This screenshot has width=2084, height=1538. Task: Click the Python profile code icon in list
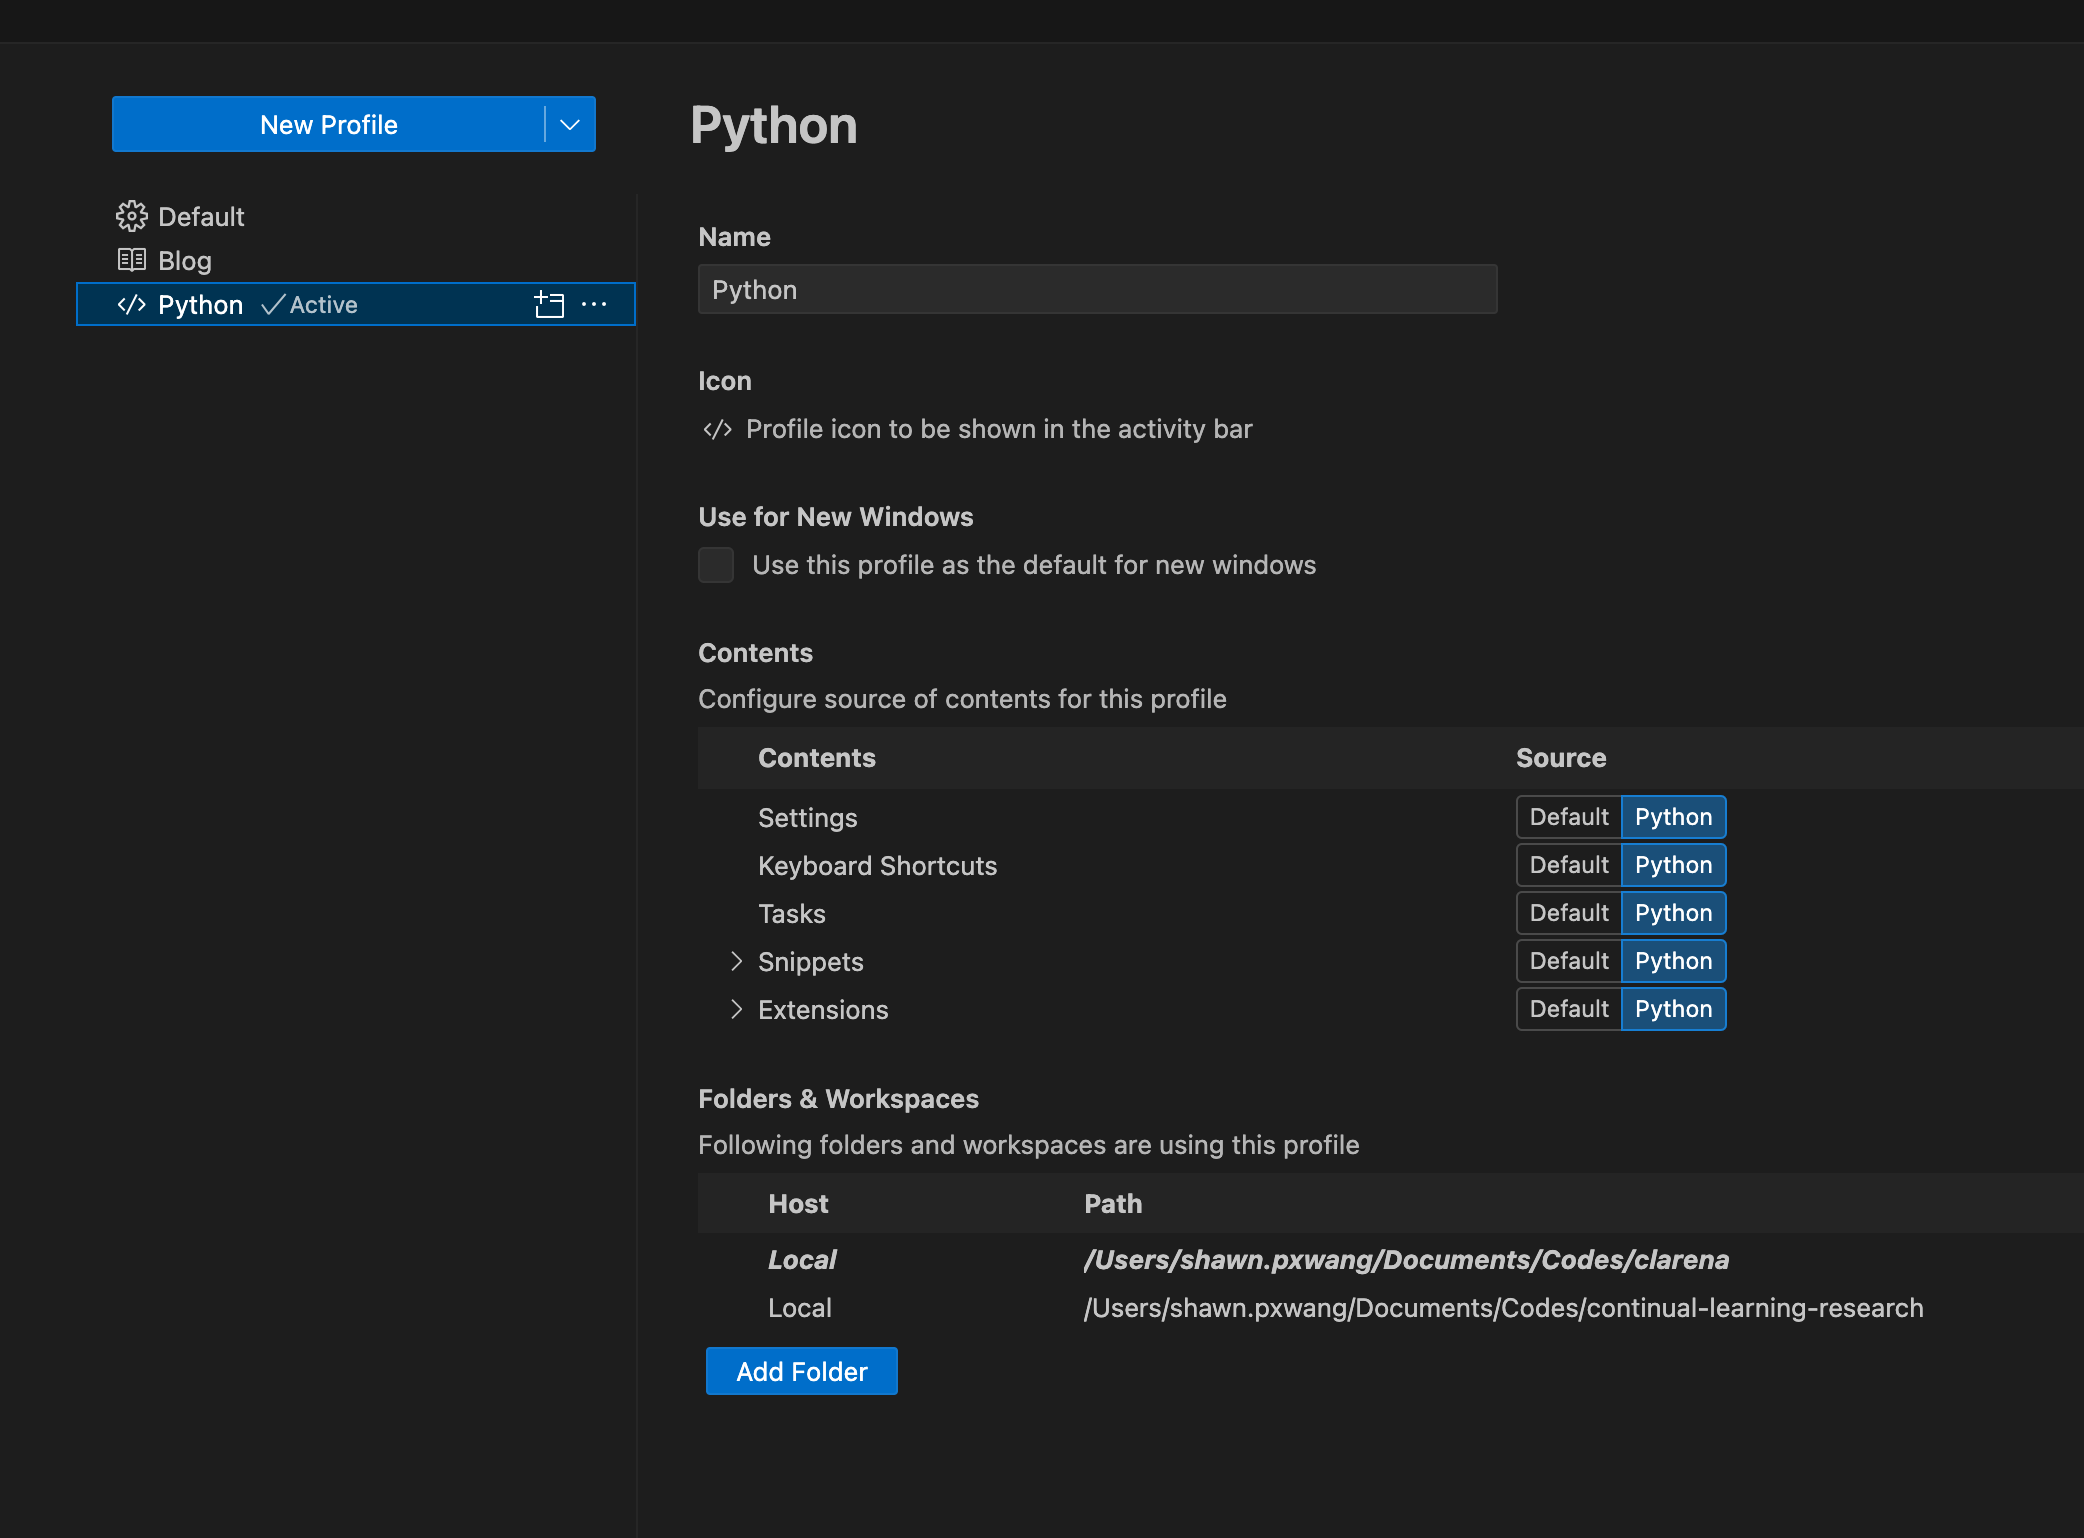(131, 304)
